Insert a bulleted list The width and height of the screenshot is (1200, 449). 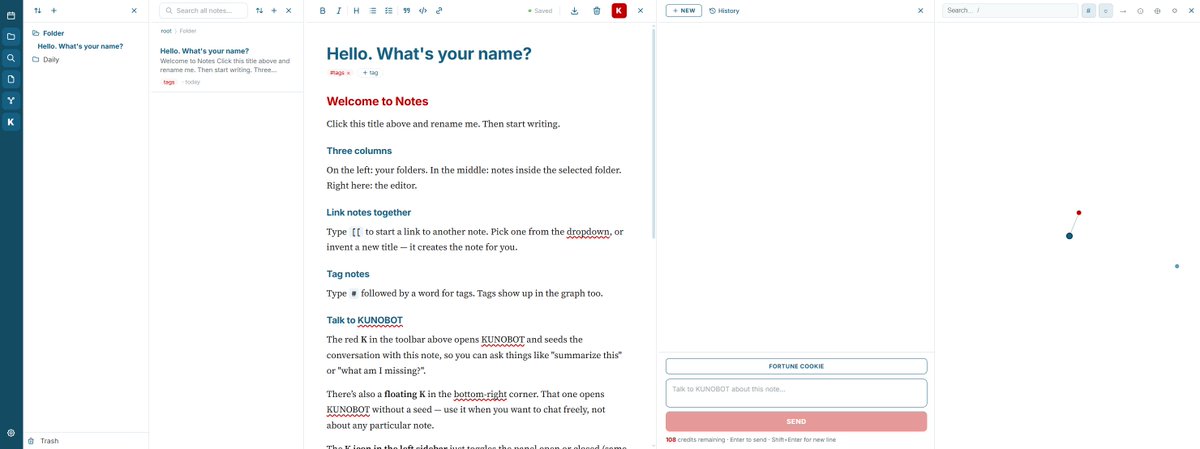pyautogui.click(x=373, y=10)
